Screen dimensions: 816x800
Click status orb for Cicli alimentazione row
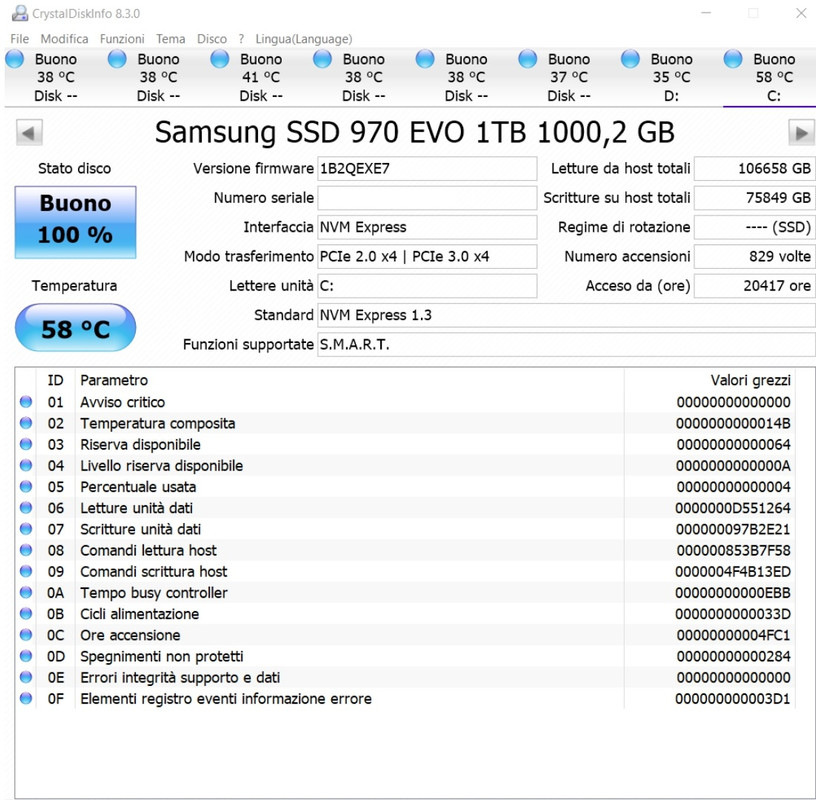26,614
